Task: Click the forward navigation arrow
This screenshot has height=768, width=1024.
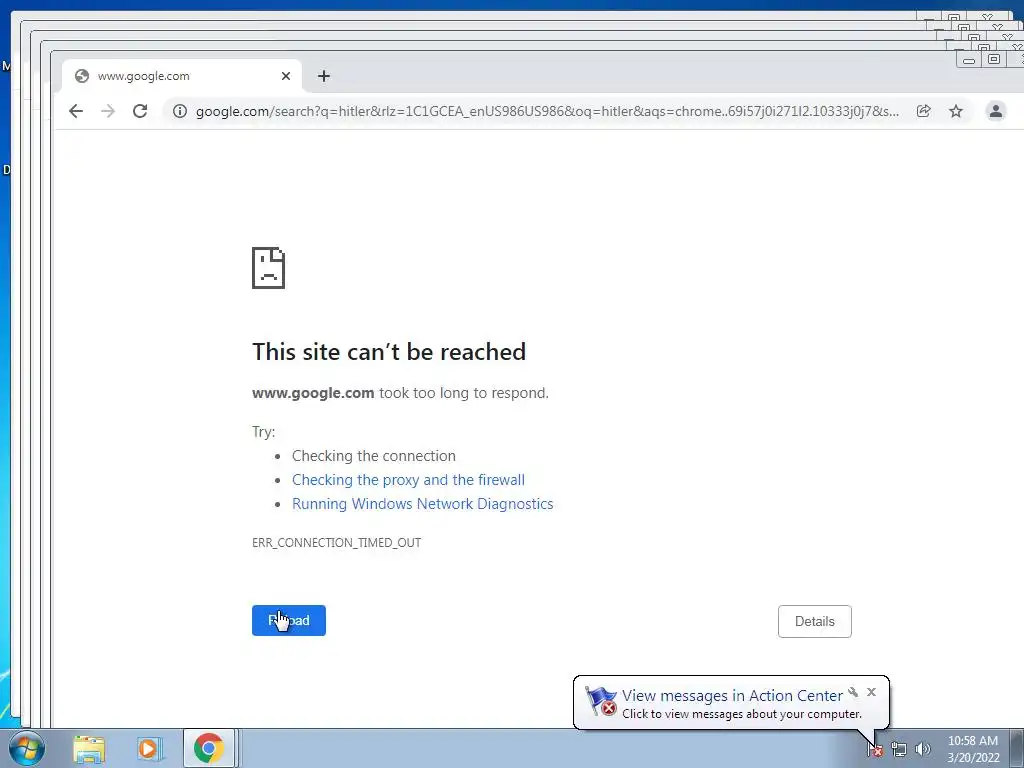Action: [x=108, y=111]
